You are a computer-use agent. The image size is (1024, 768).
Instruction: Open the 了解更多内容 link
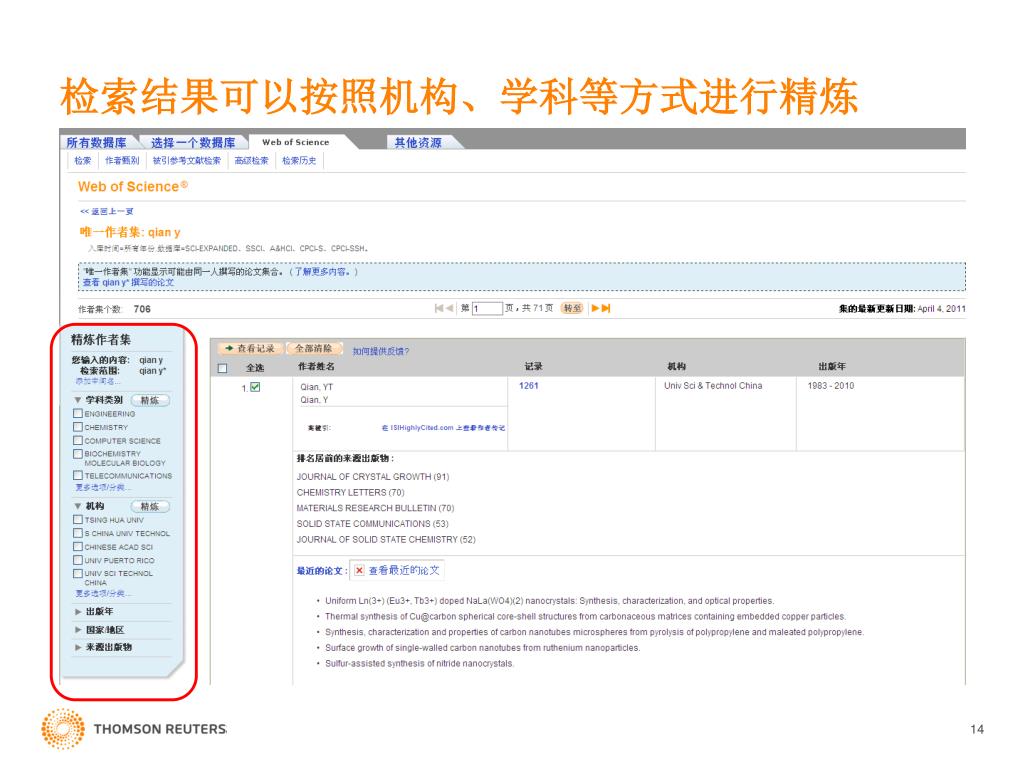click(322, 272)
